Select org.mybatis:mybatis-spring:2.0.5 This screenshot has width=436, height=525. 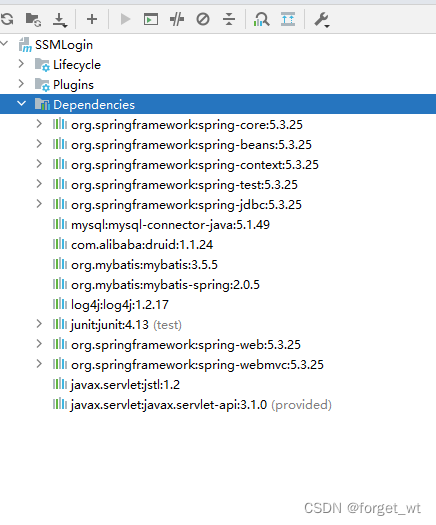[x=165, y=285]
